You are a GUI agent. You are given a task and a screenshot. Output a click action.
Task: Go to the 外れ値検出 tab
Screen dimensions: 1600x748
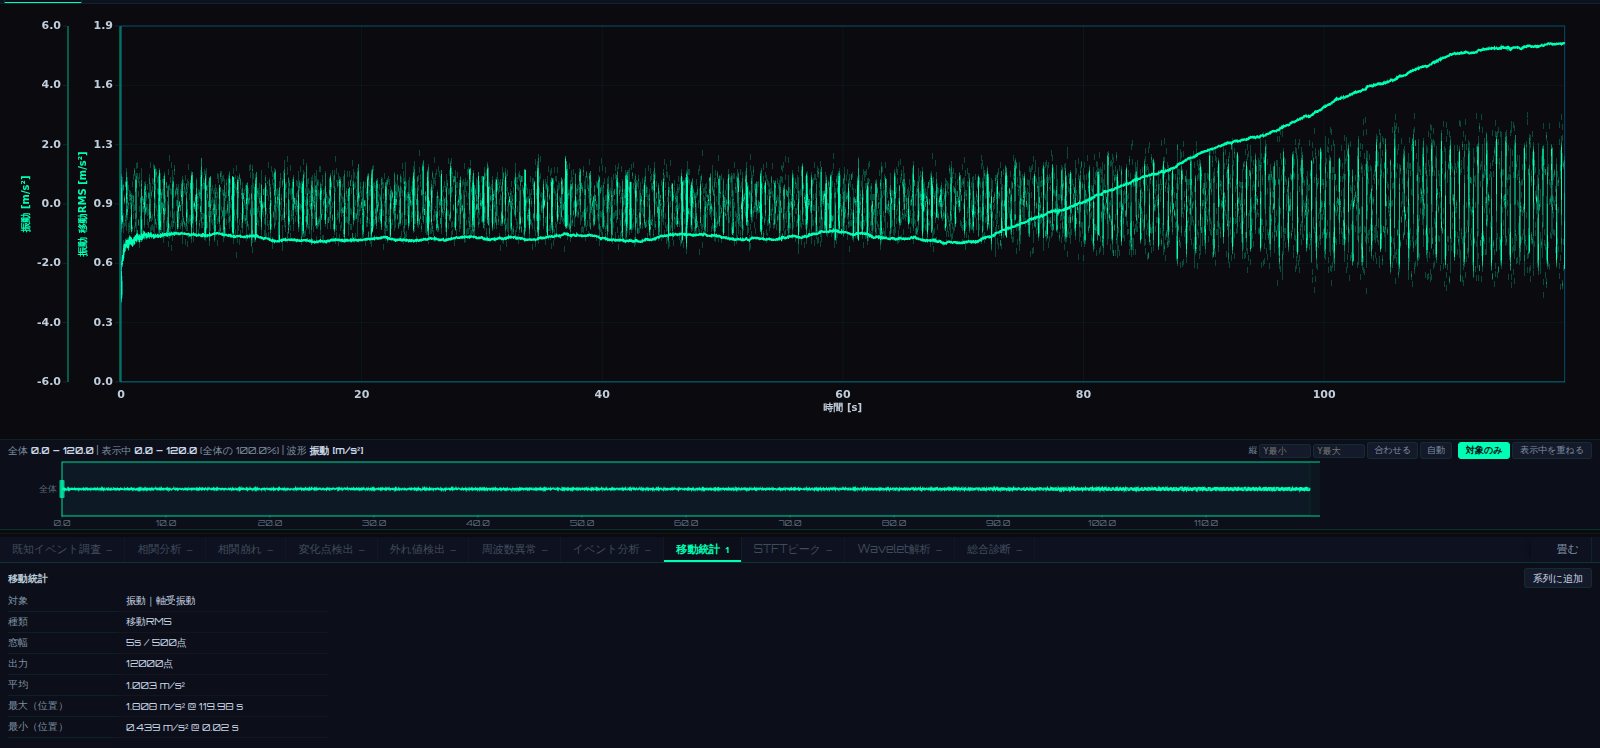423,550
